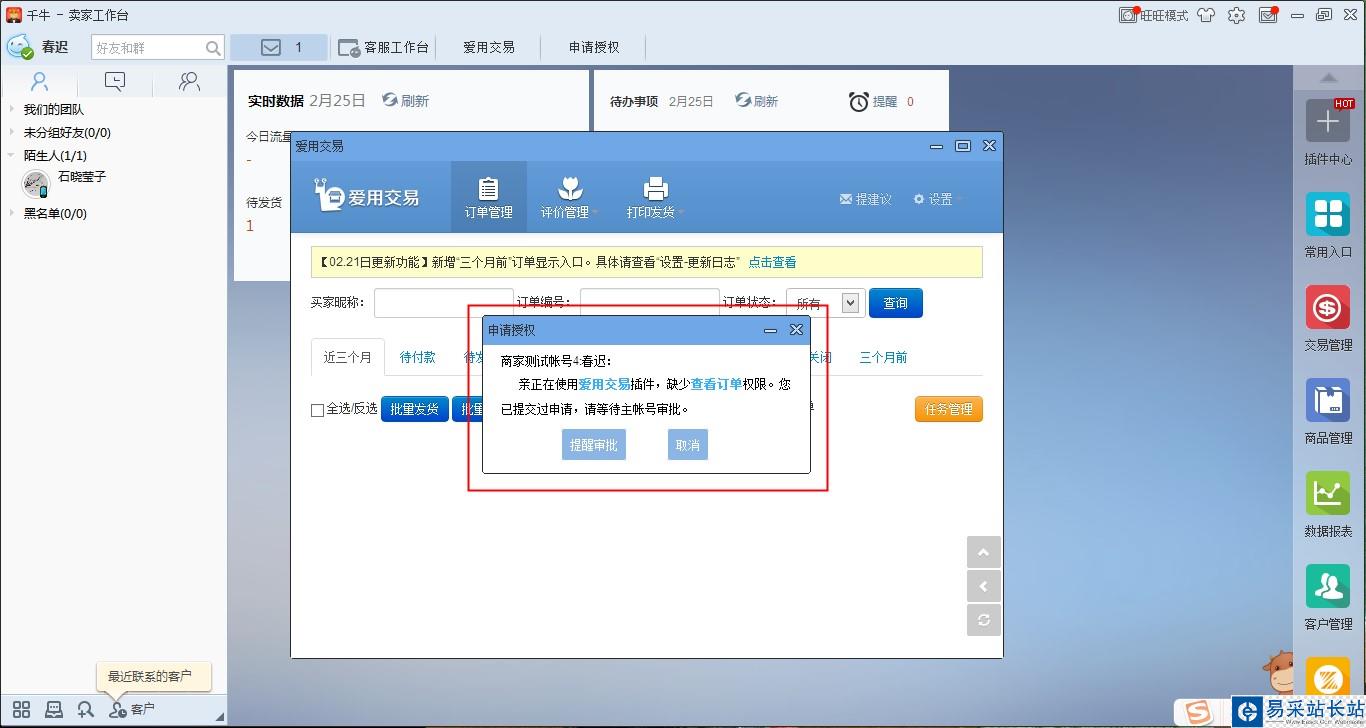Select the 待付款 orders tab
The width and height of the screenshot is (1366, 728).
[417, 358]
